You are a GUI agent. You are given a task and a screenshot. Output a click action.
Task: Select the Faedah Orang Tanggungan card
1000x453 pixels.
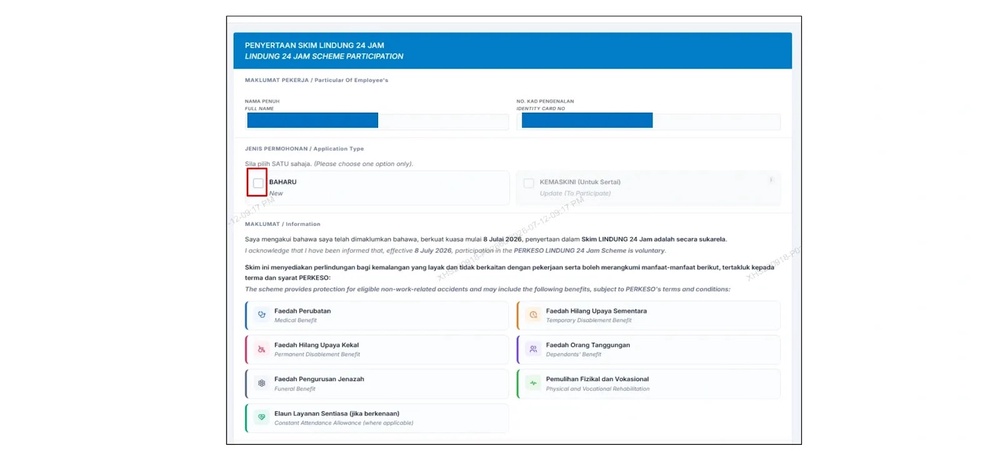tap(649, 349)
